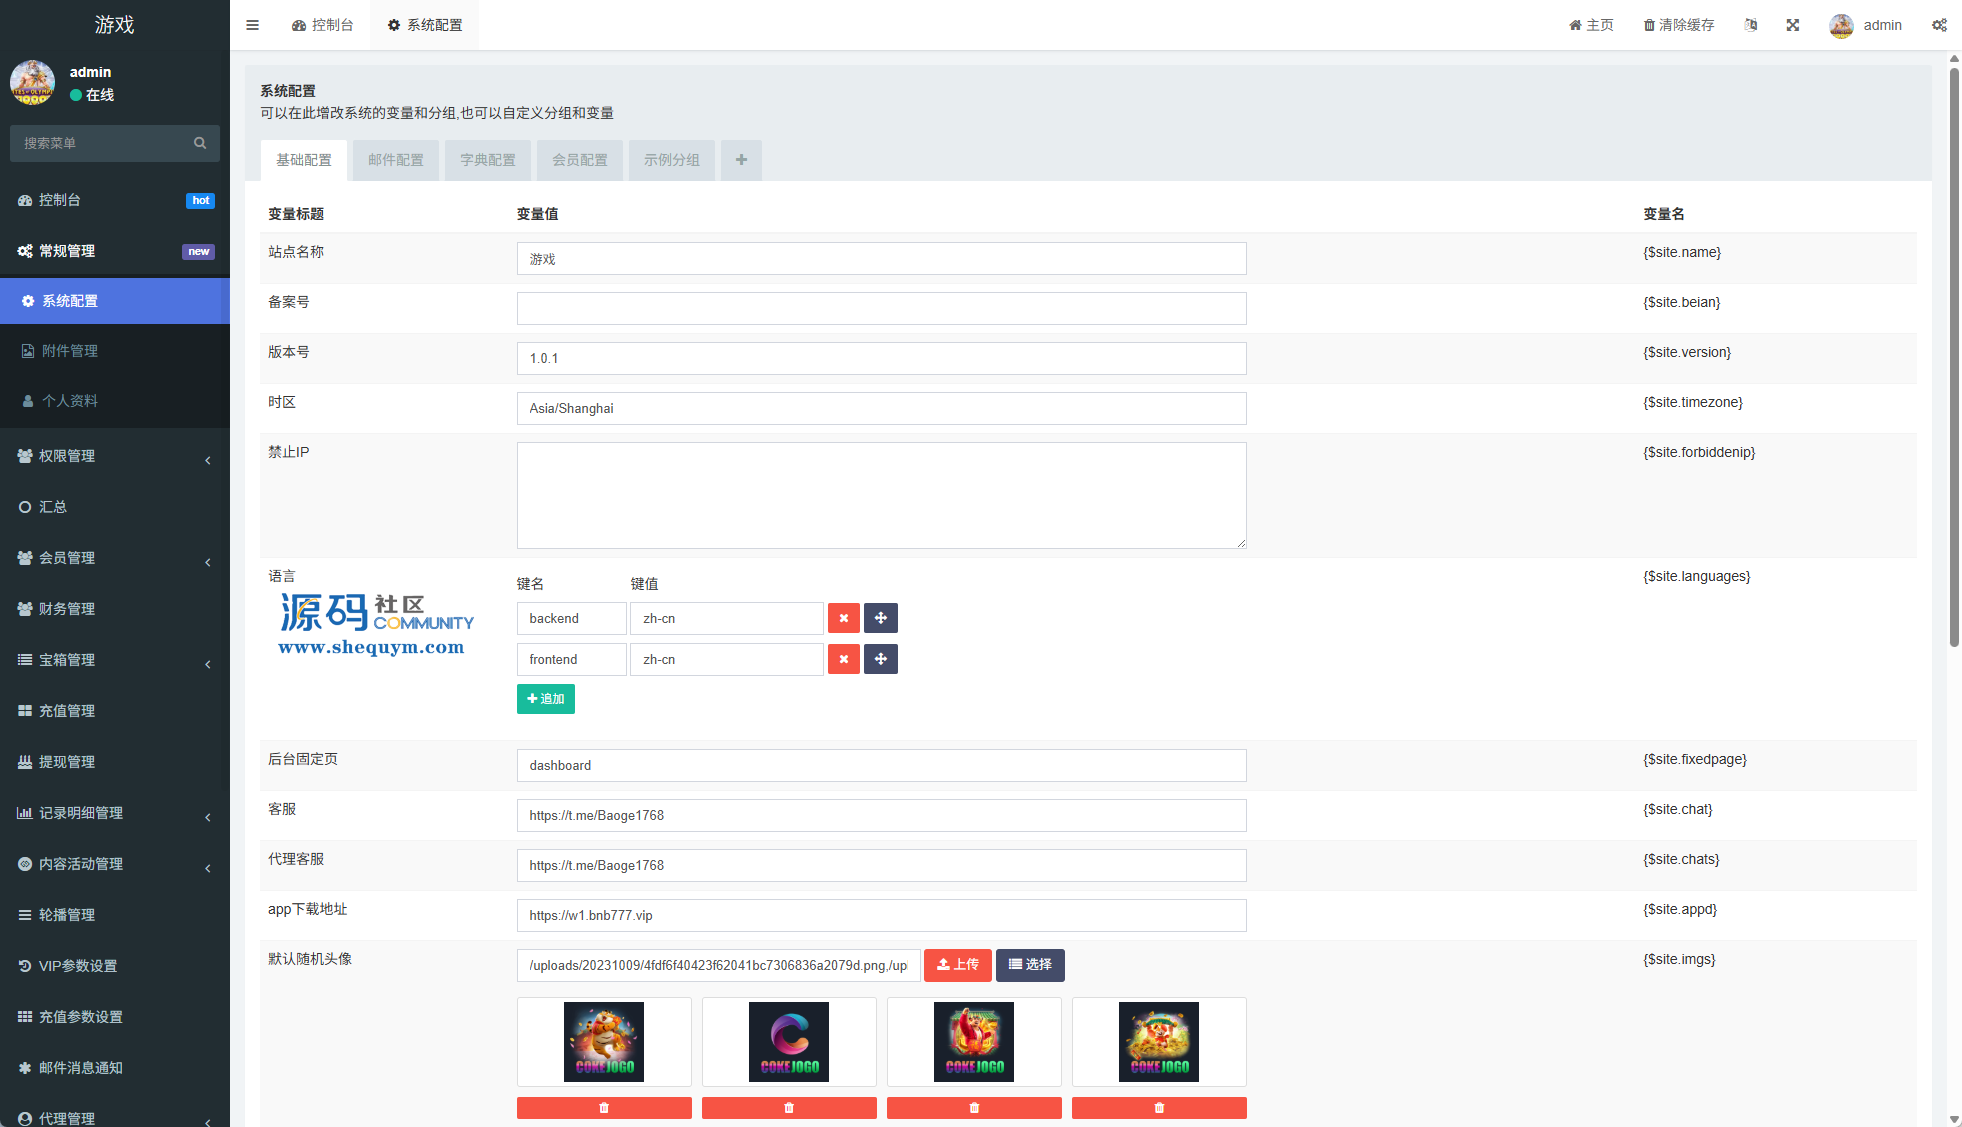Viewport: 1962px width, 1127px height.
Task: Click the green 追加 button
Action: (545, 698)
